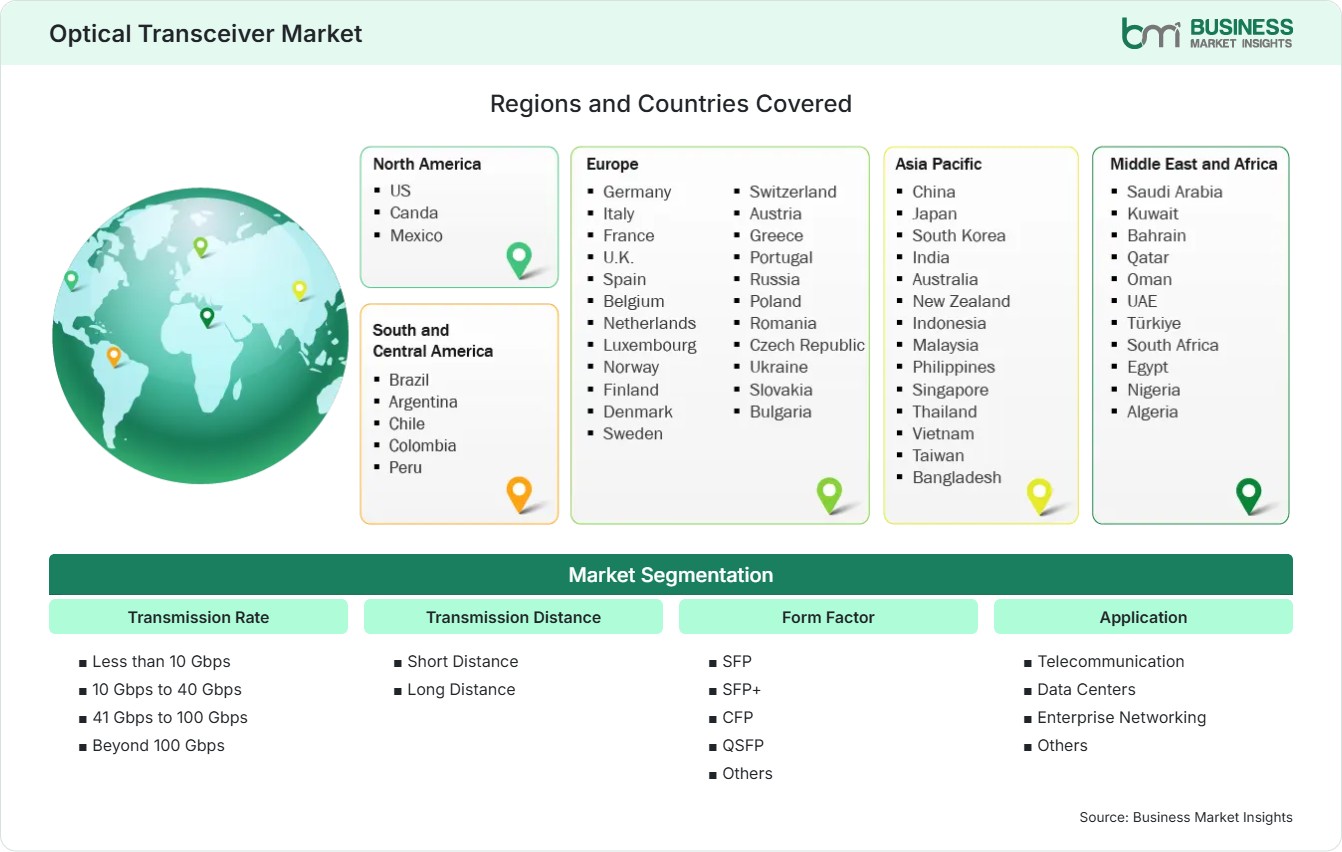Screen dimensions: 1342x852
Task: Select the Transmission Distance segment header
Action: [513, 617]
